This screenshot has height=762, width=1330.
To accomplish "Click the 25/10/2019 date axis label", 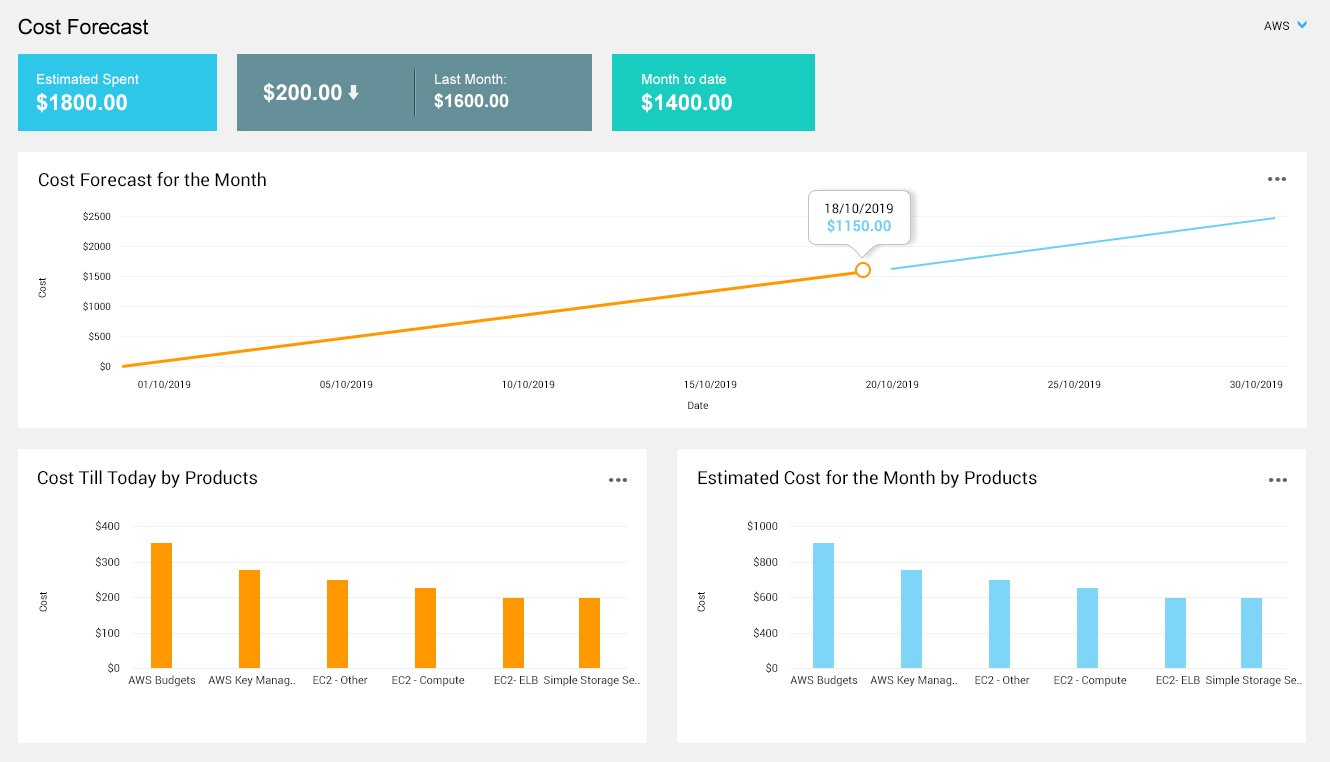I will point(1074,384).
